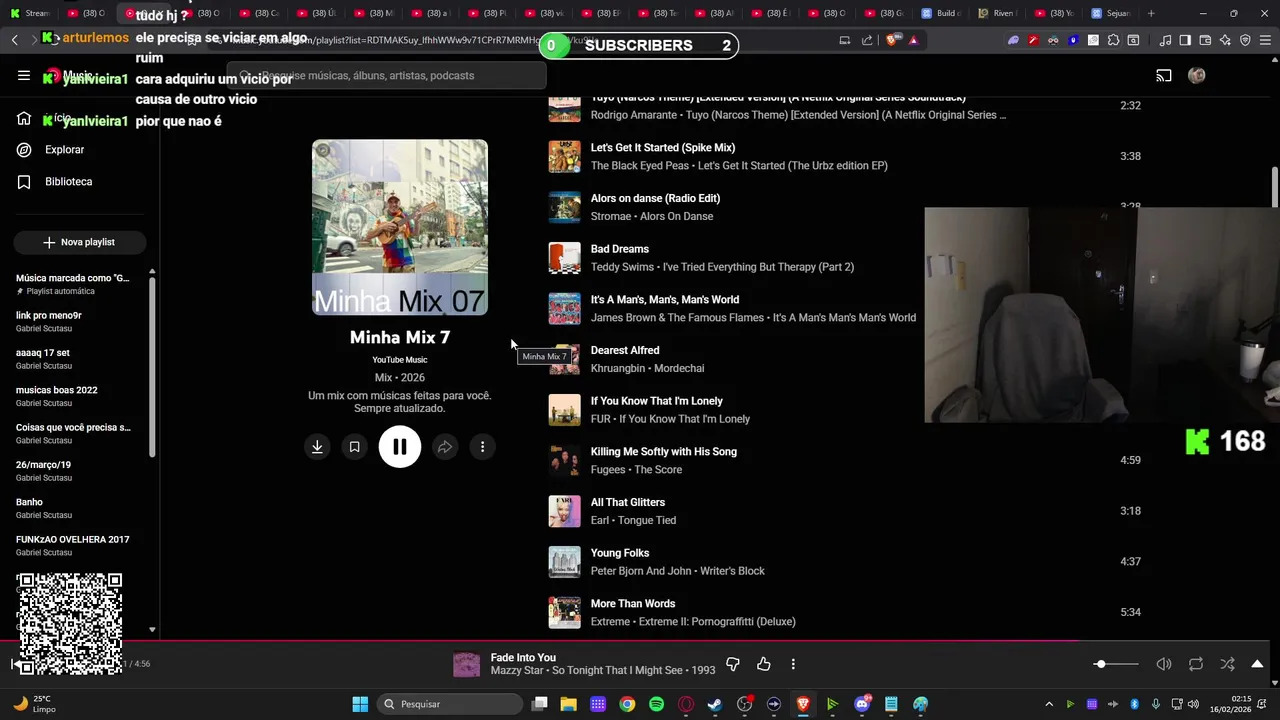Open Brave Shields in the address bar
Image resolution: width=1280 pixels, height=720 pixels.
(891, 40)
